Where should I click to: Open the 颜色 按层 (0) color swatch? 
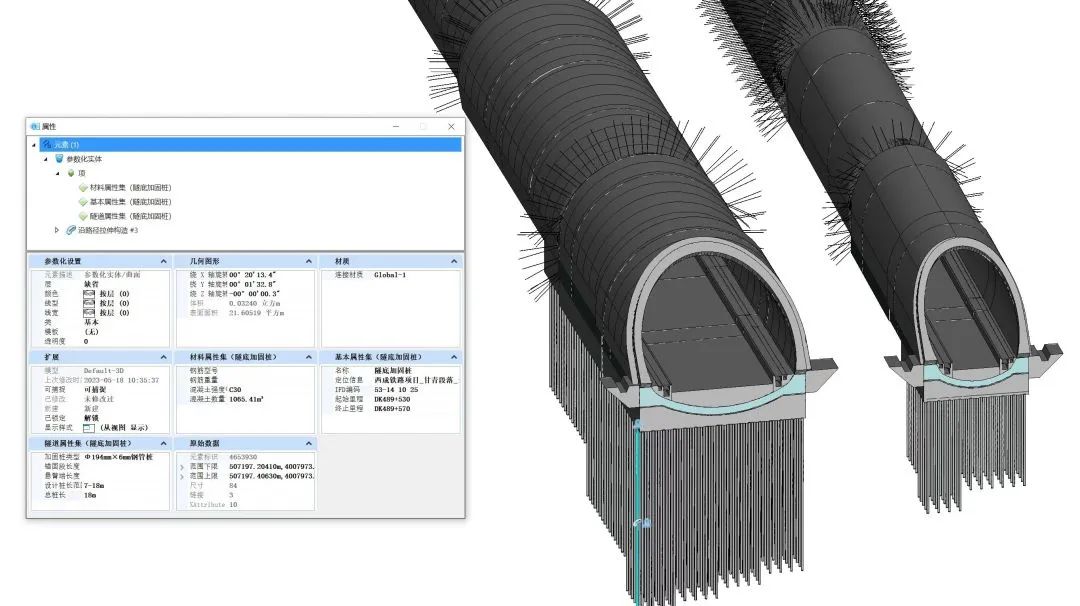point(89,294)
